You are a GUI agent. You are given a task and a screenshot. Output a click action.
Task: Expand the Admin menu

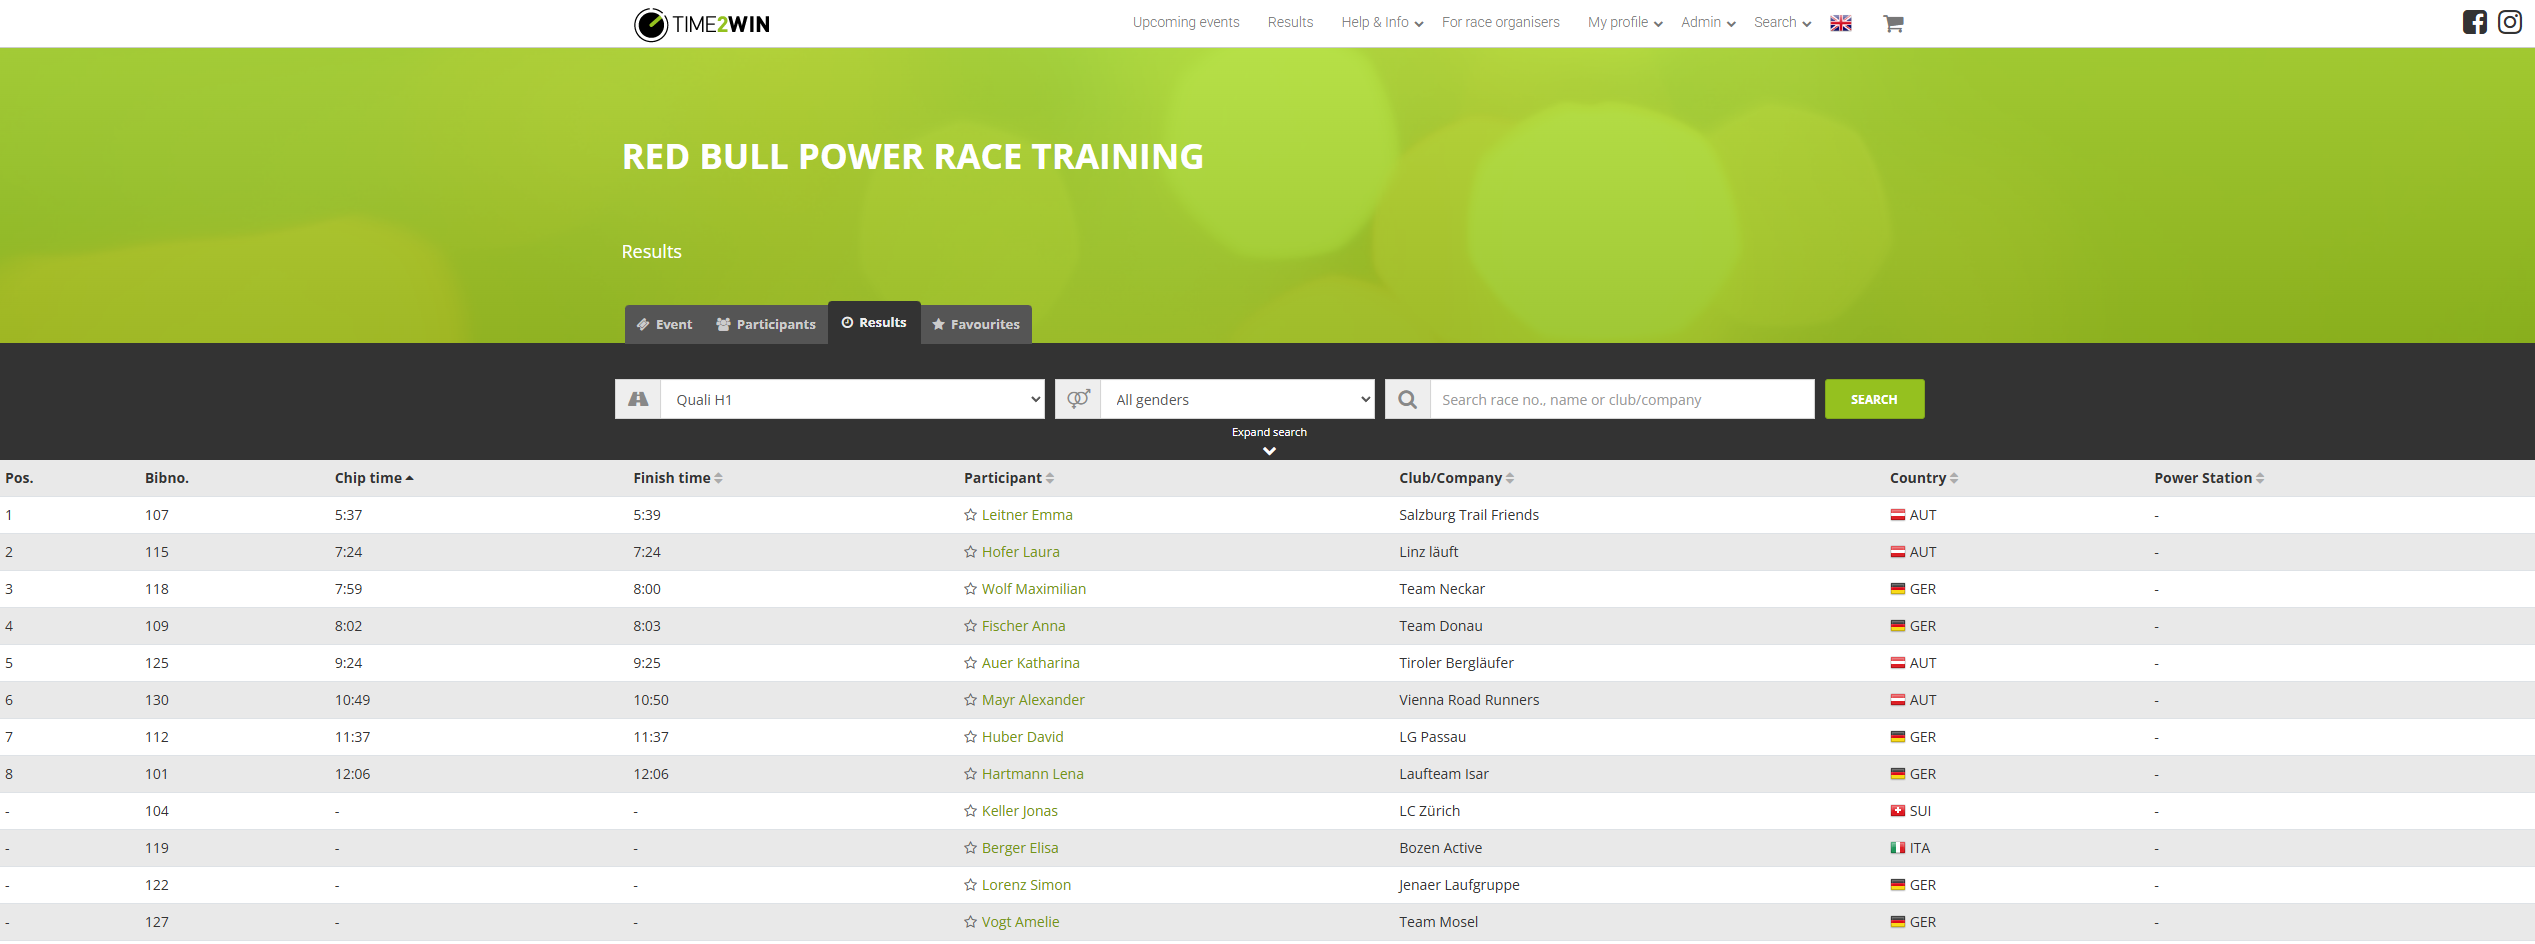(x=1708, y=22)
